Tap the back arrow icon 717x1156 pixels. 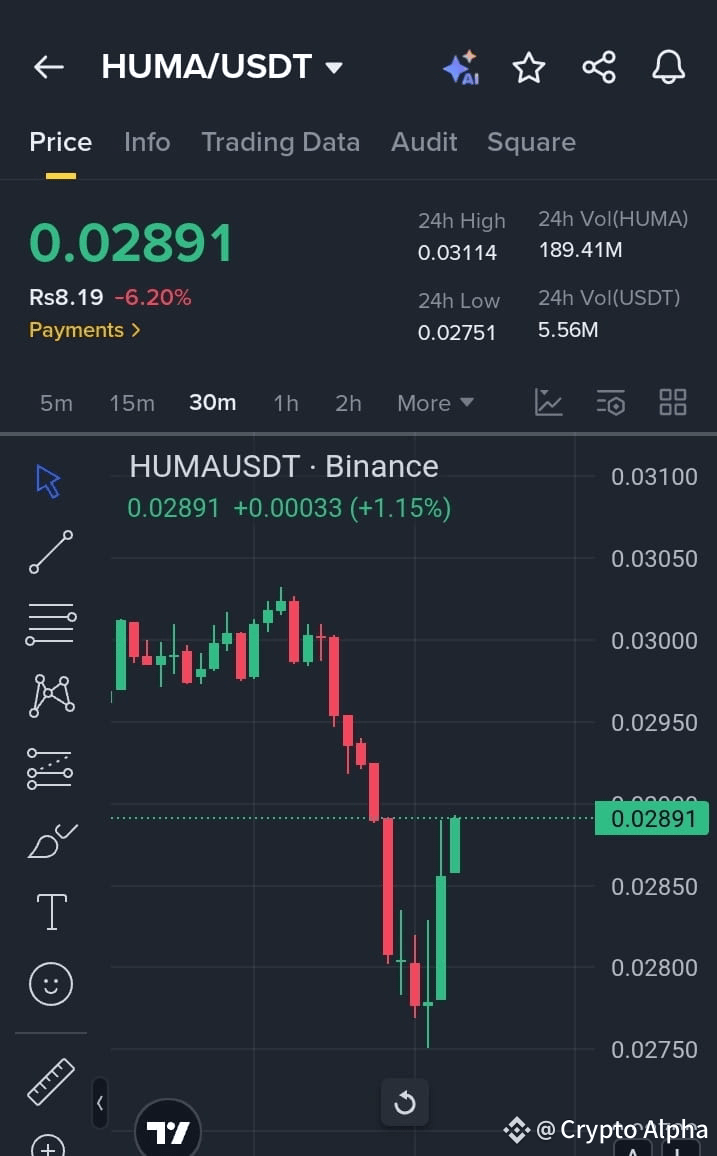pos(49,67)
